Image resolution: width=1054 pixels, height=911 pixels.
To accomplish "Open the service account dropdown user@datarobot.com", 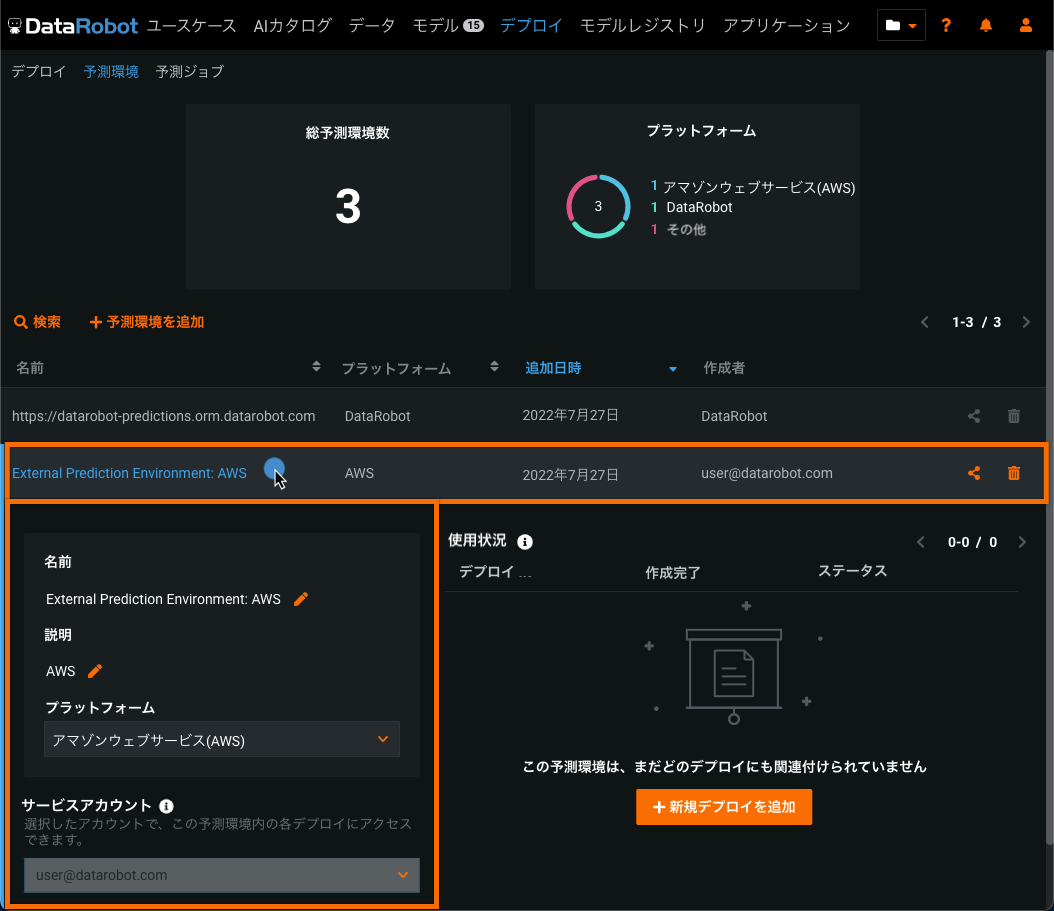I will (x=222, y=875).
